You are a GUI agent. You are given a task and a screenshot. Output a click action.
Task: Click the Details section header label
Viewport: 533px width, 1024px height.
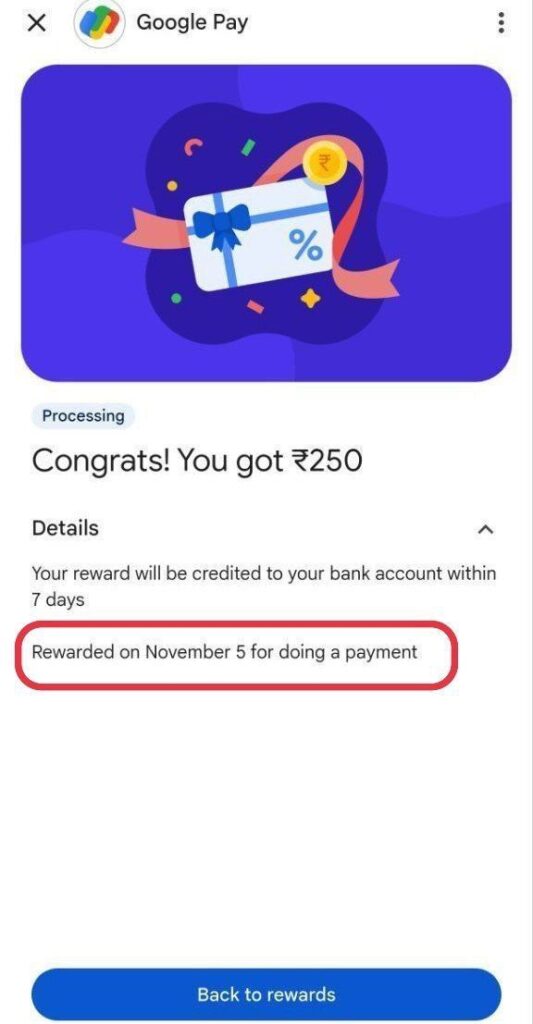[65, 528]
